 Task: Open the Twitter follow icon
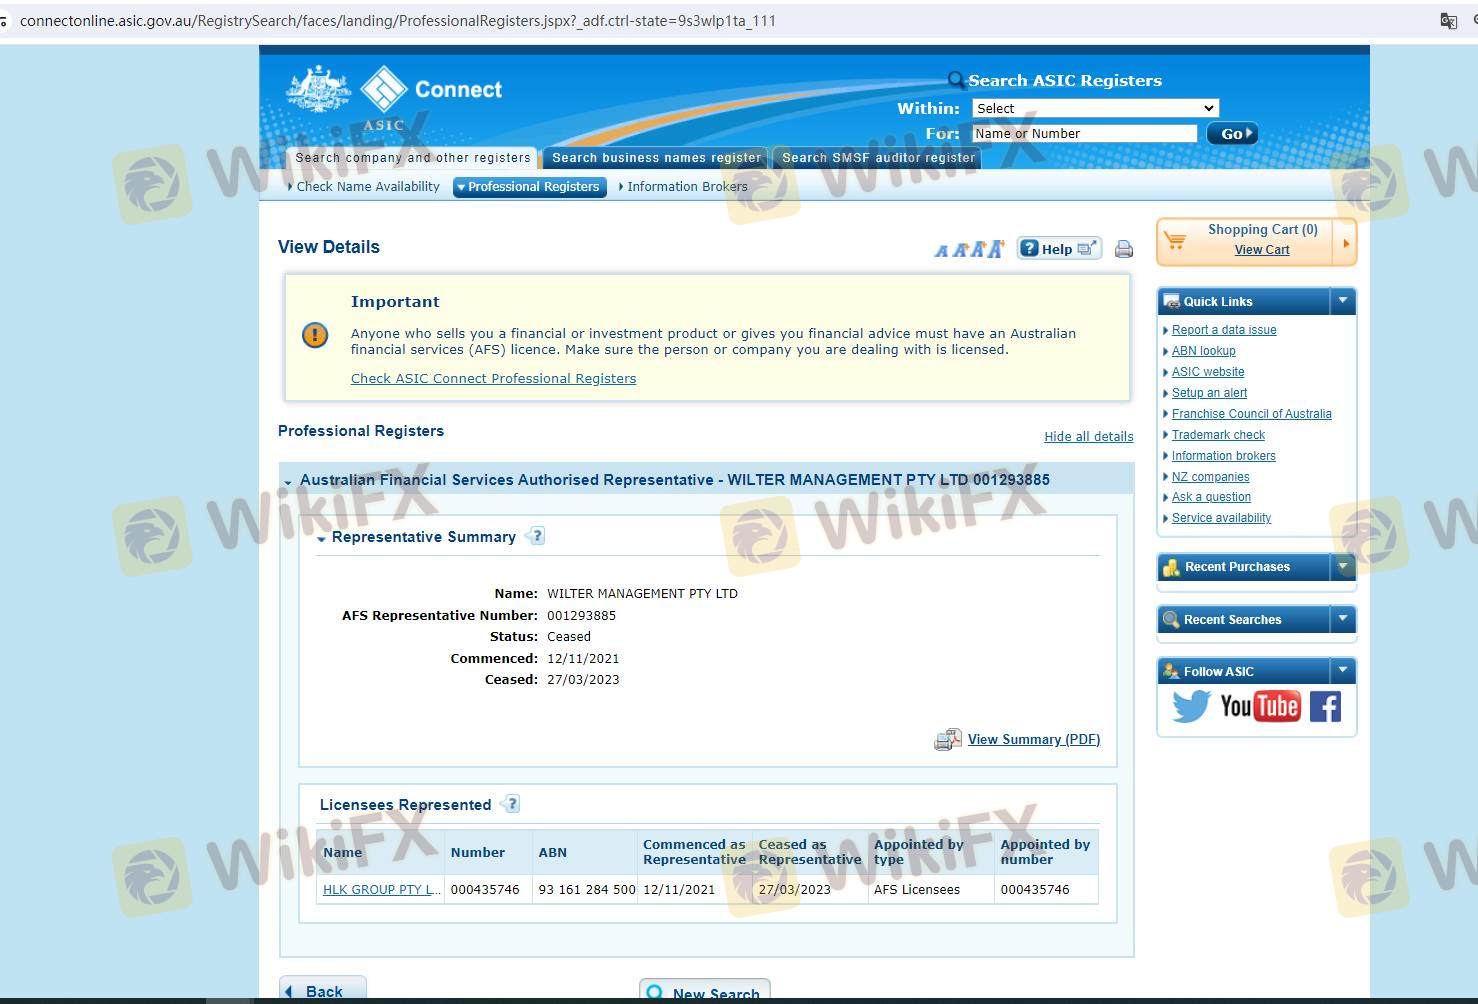(x=1190, y=707)
